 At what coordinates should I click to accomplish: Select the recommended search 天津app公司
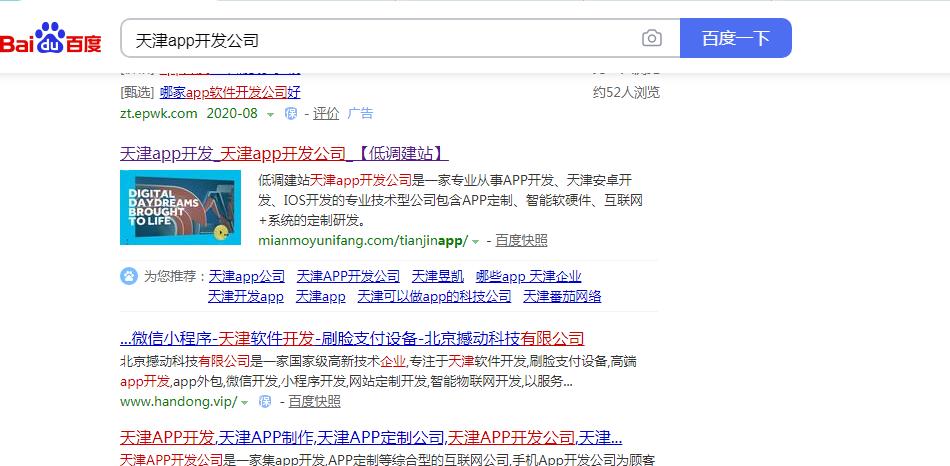pyautogui.click(x=247, y=276)
